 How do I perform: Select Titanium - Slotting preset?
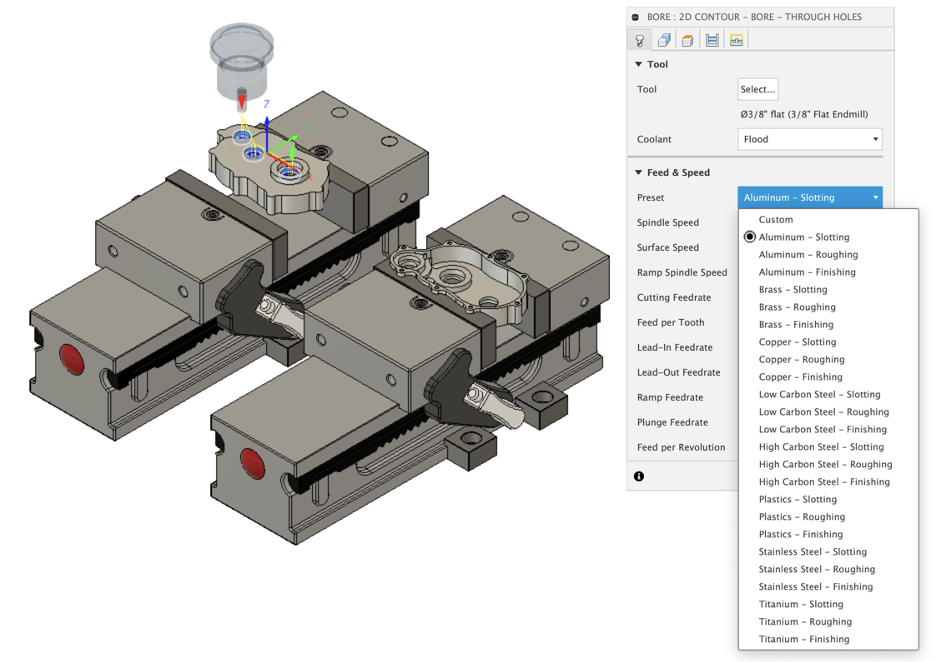point(800,604)
